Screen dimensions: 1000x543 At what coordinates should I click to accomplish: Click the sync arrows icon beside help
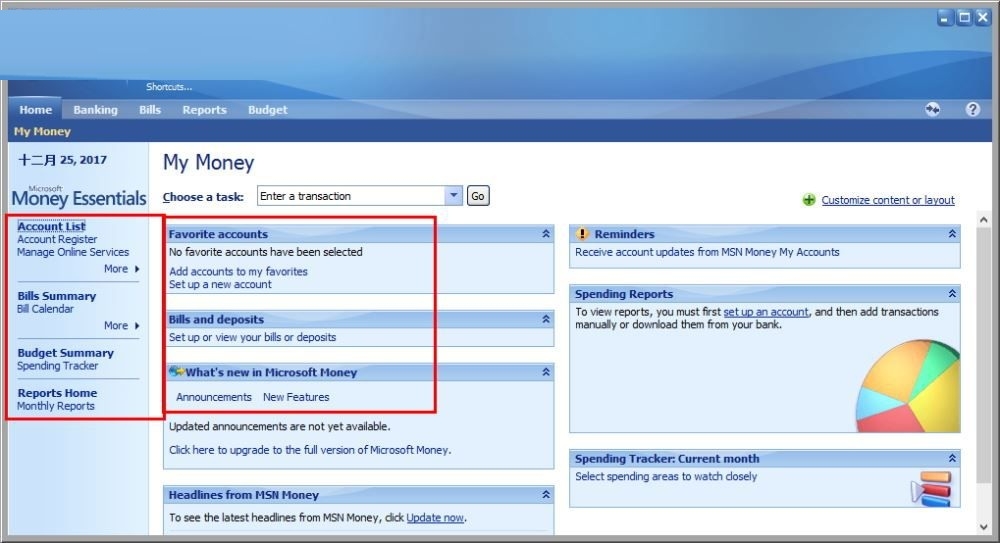click(932, 109)
